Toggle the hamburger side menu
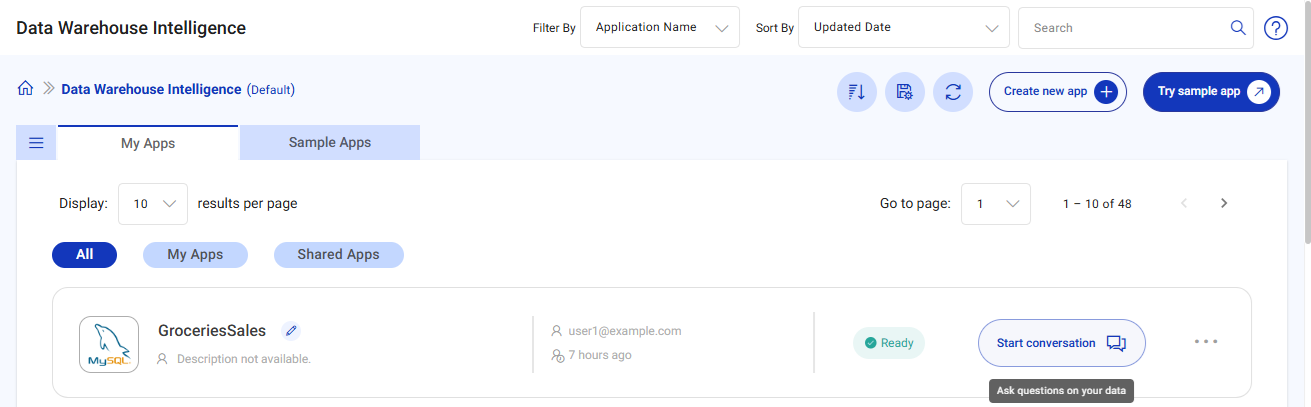1311x407 pixels. (36, 143)
